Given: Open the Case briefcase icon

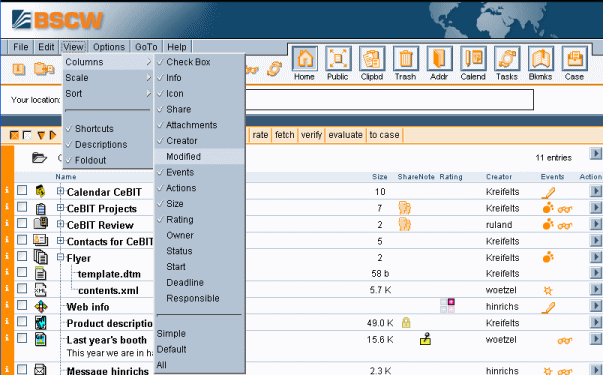Looking at the screenshot, I should tap(574, 58).
